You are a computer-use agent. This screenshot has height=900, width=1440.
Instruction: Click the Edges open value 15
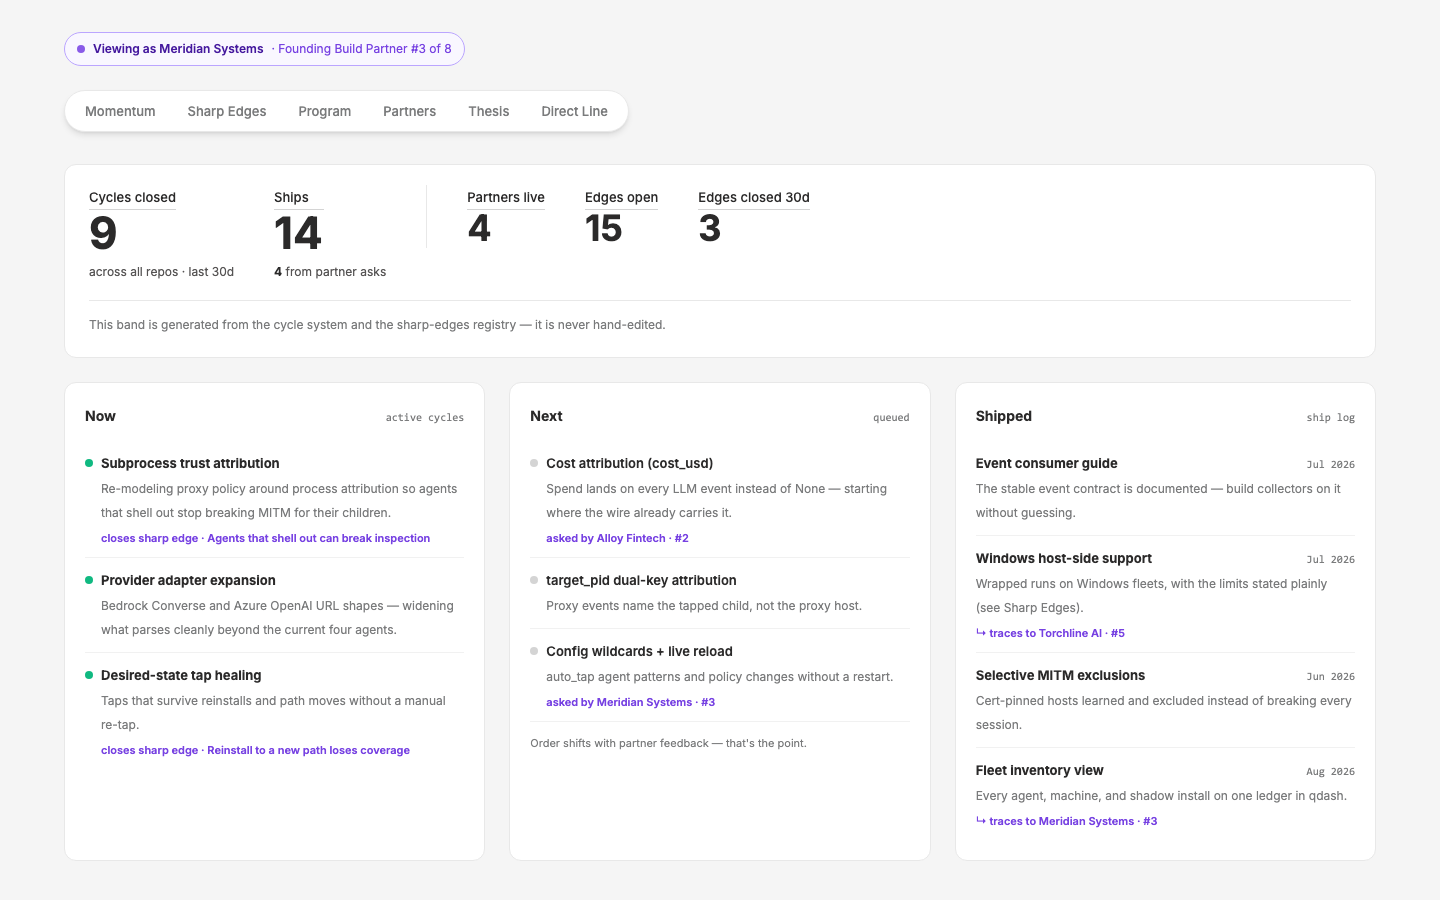pyautogui.click(x=604, y=229)
